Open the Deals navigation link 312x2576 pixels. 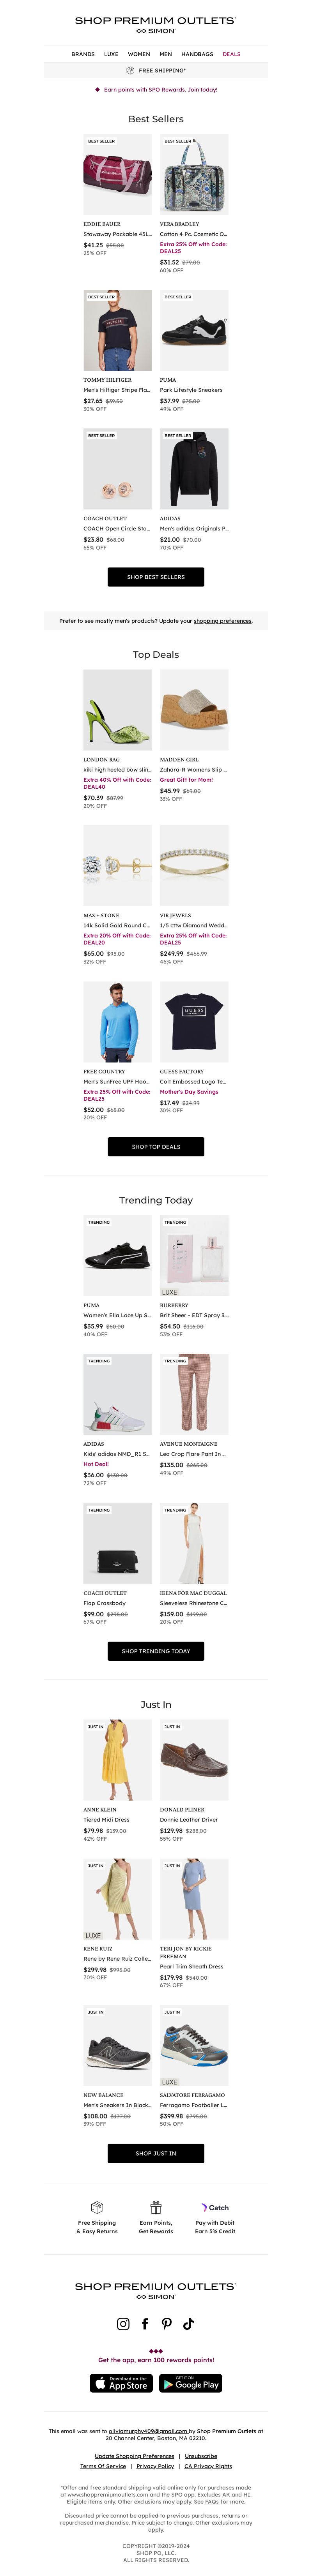(231, 54)
